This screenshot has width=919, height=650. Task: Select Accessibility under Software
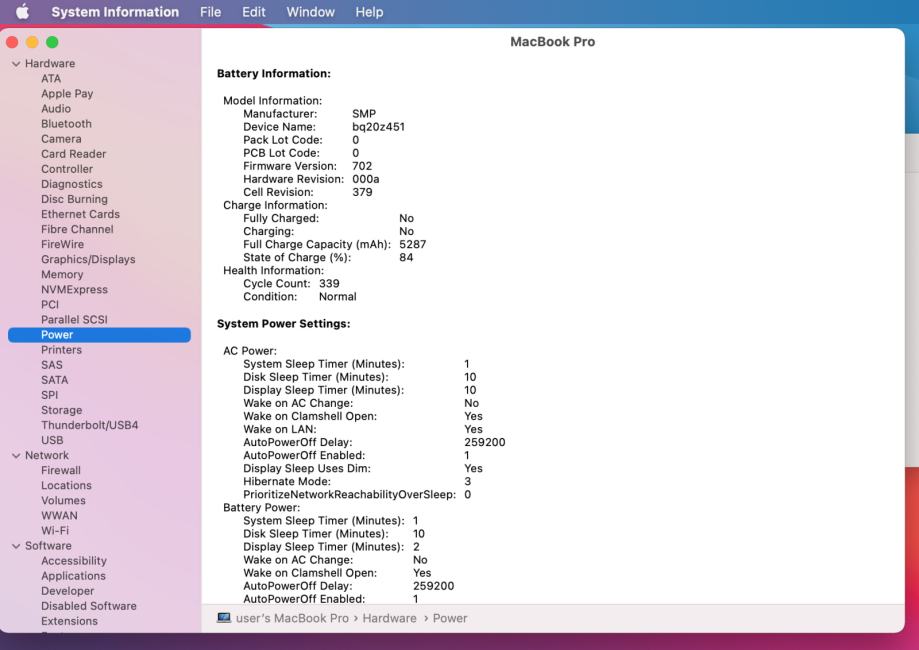74,561
